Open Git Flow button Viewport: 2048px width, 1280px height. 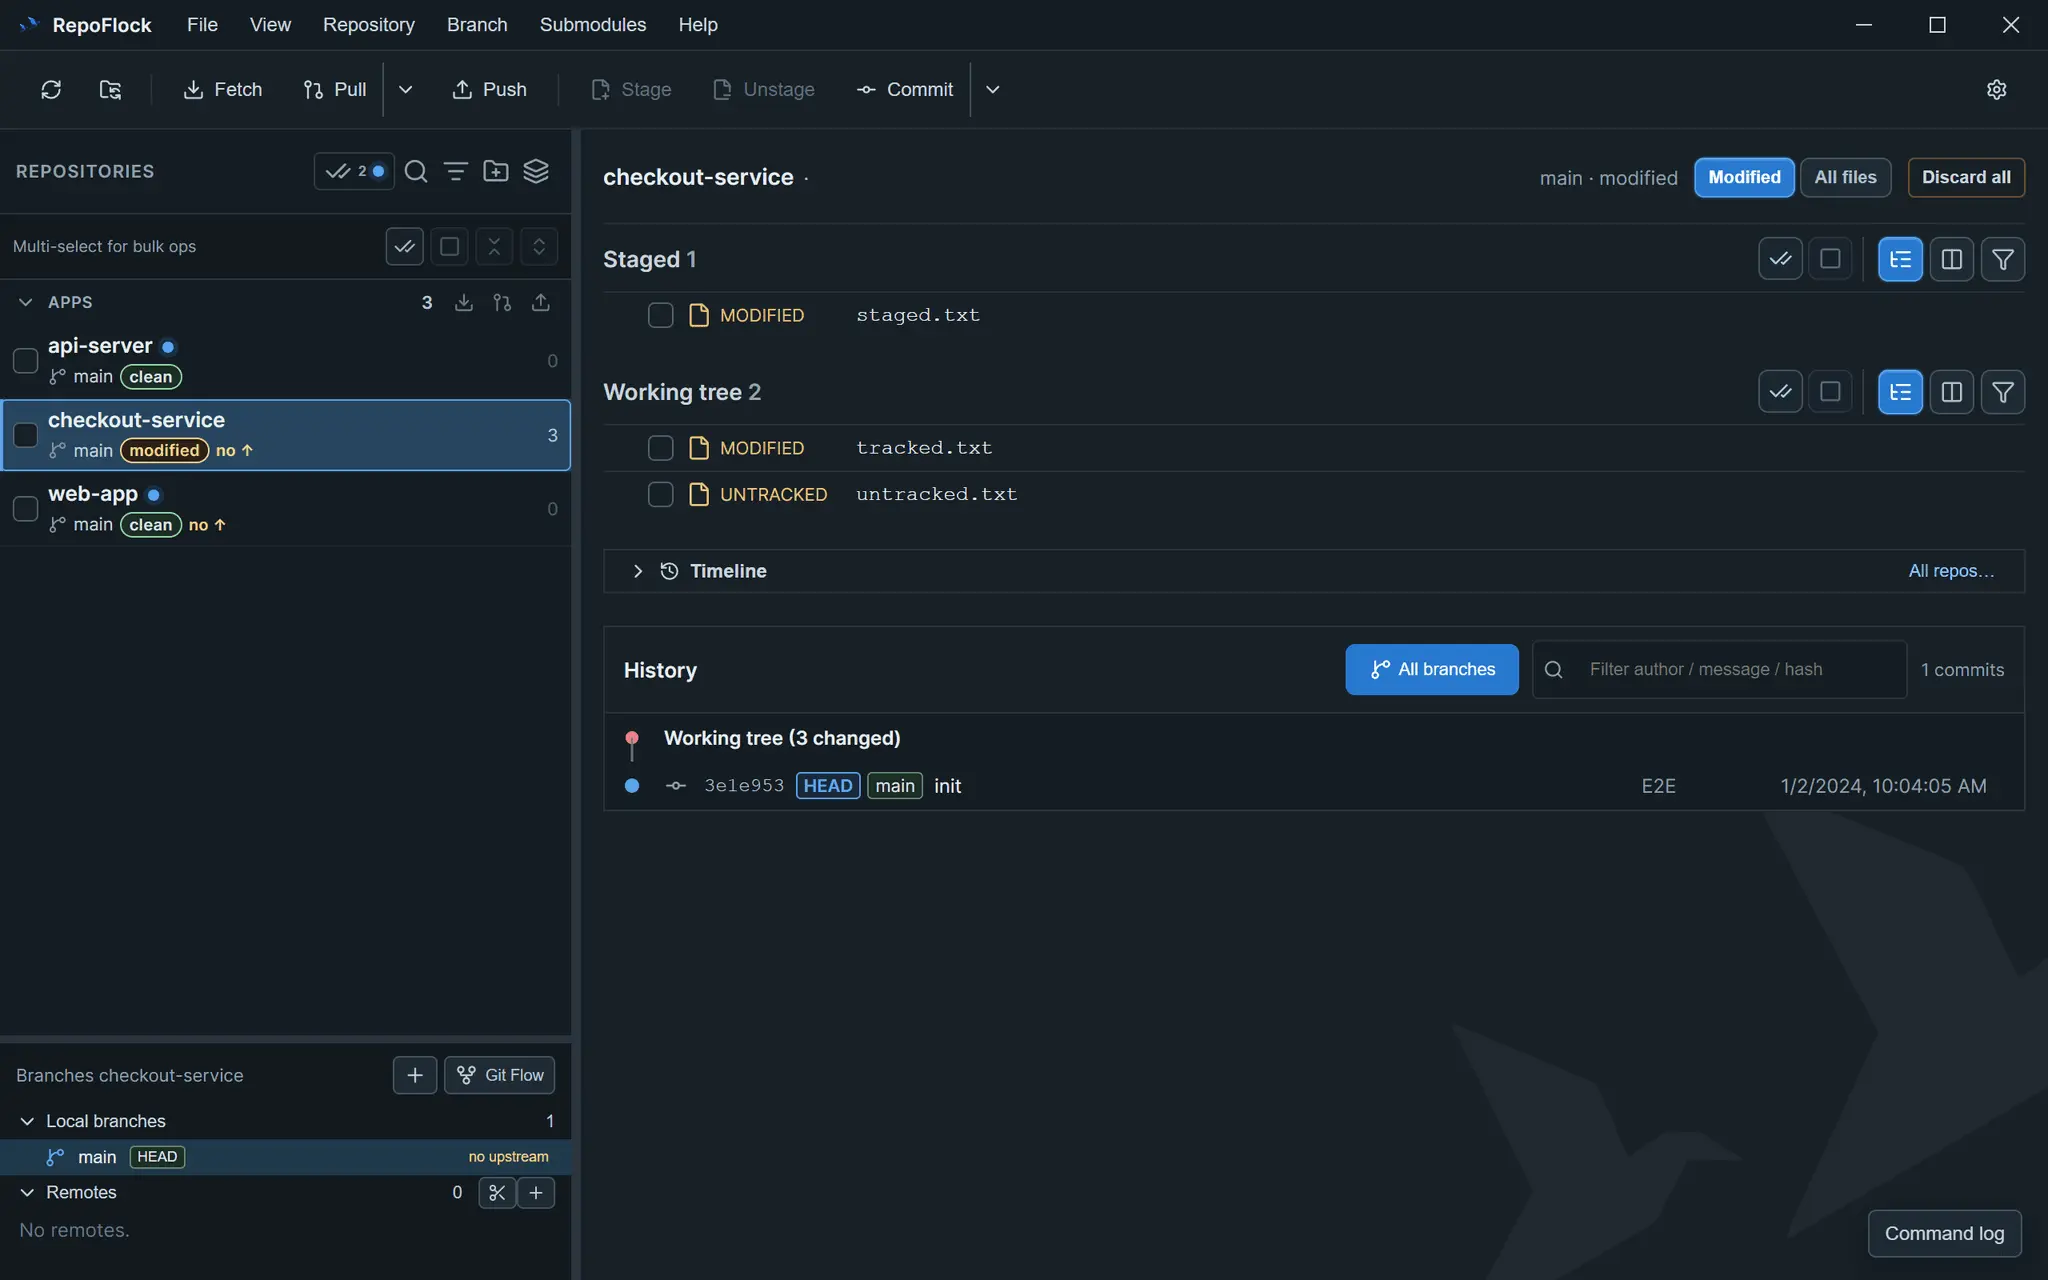click(x=499, y=1075)
